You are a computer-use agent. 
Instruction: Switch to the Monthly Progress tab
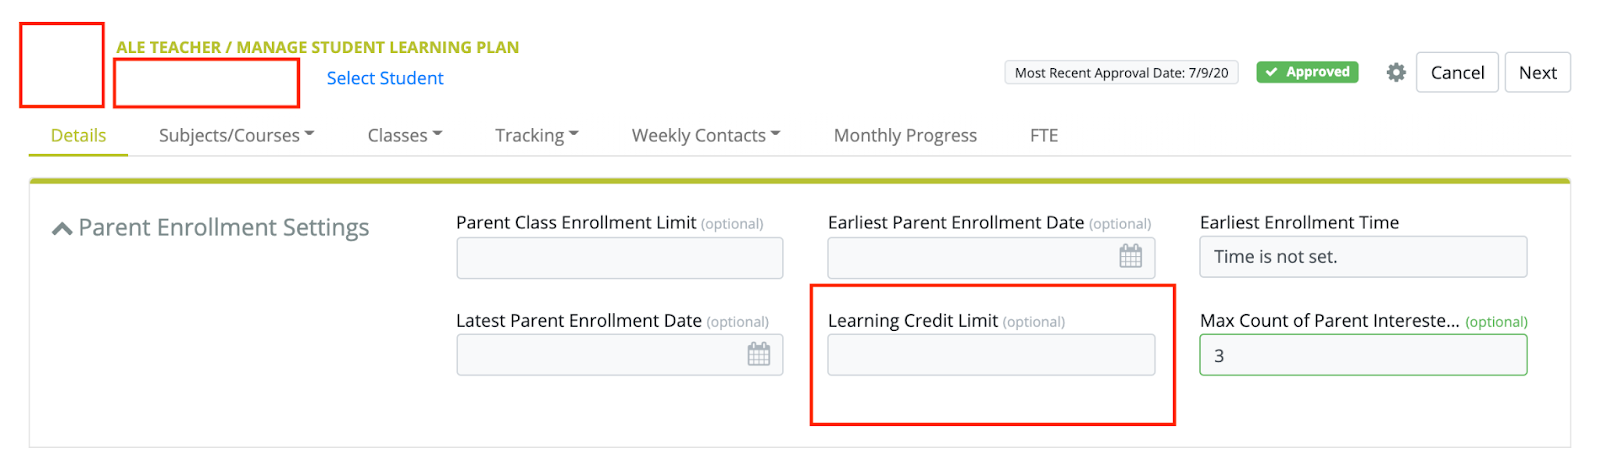coord(905,136)
